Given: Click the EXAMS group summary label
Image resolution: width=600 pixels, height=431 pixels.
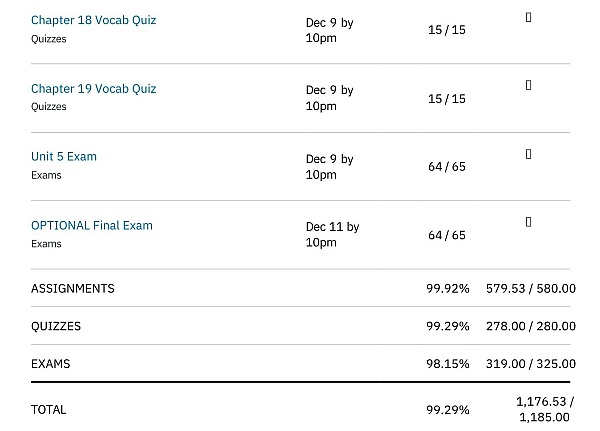Looking at the screenshot, I should click(51, 364).
